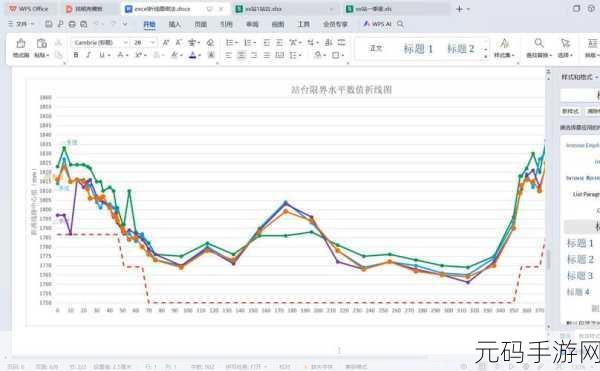Open the font name dropdown
This screenshot has width=600, height=371.
pos(126,42)
